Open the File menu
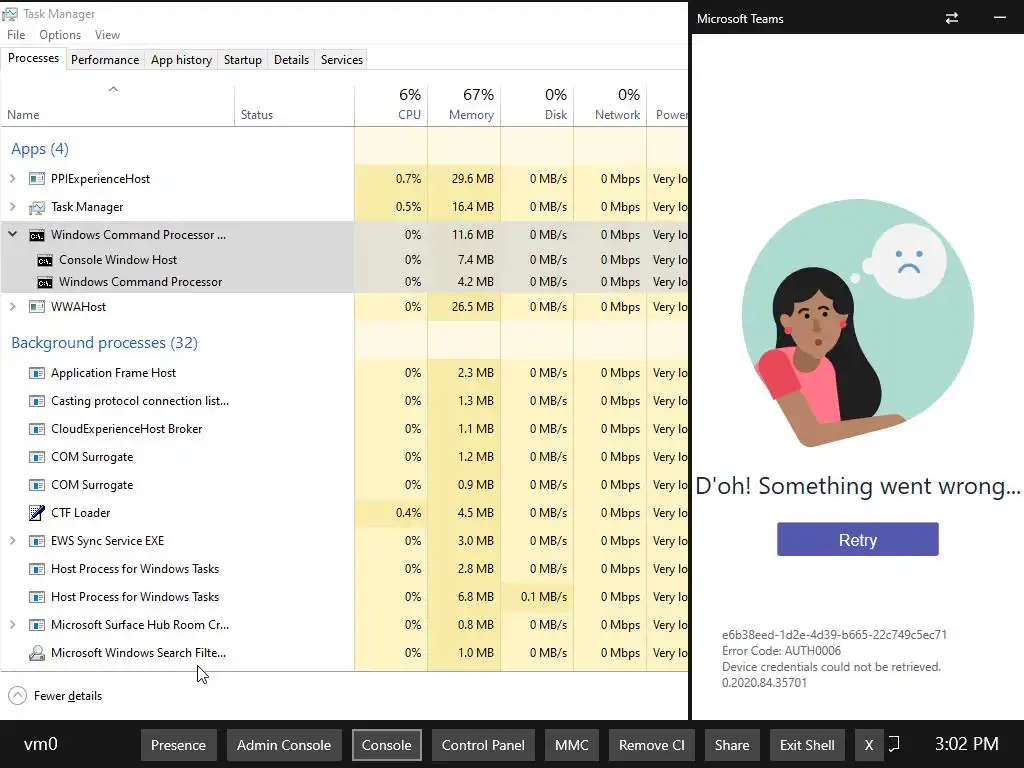Image resolution: width=1024 pixels, height=768 pixels. [16, 35]
